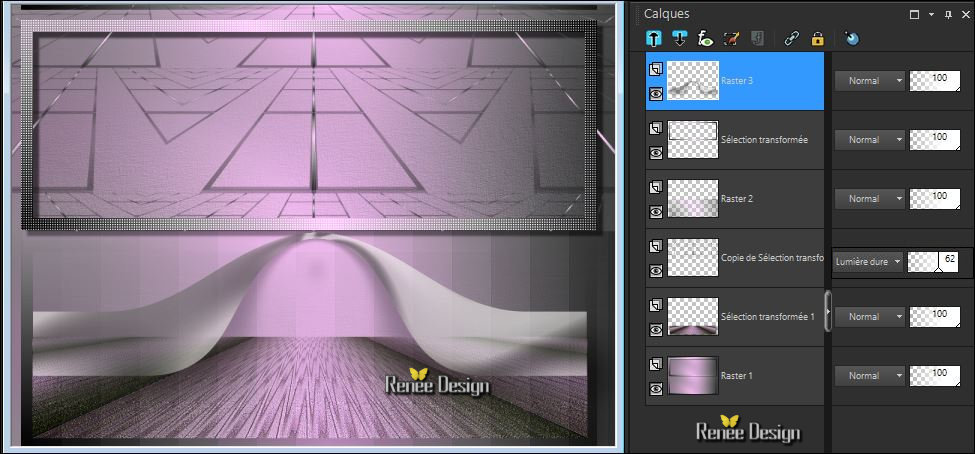975x454 pixels.
Task: Click the padlock lock icon in Calques toolbar
Action: point(818,39)
